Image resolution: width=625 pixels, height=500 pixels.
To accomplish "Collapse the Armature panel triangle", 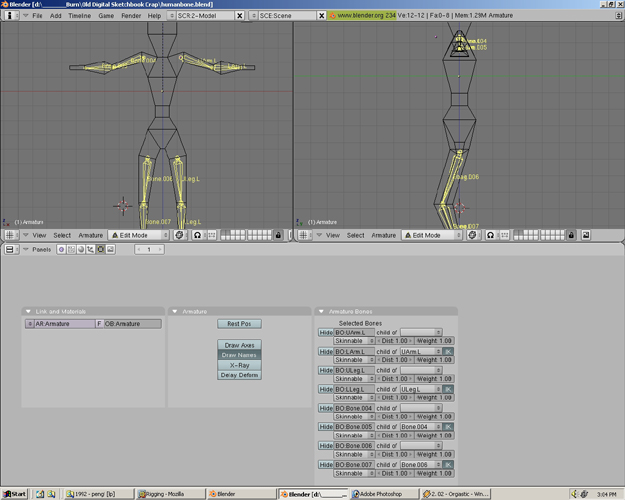I will click(175, 311).
